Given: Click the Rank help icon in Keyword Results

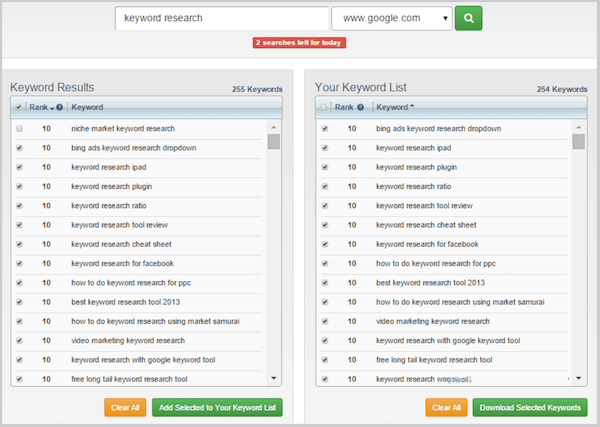Looking at the screenshot, I should 60,108.
